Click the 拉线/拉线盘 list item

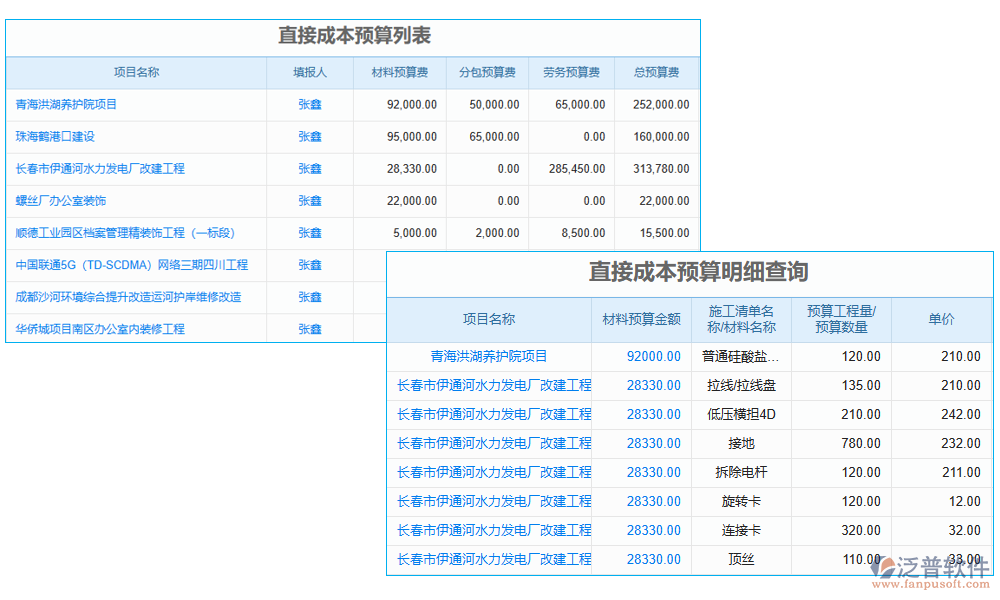click(743, 385)
